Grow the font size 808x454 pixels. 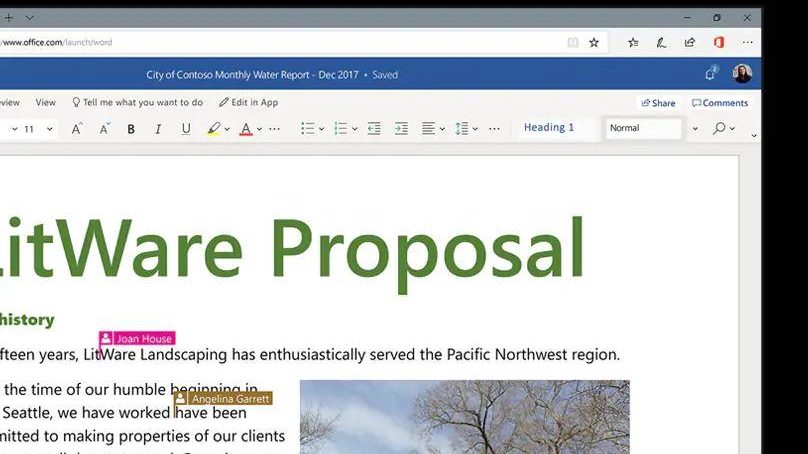click(76, 129)
